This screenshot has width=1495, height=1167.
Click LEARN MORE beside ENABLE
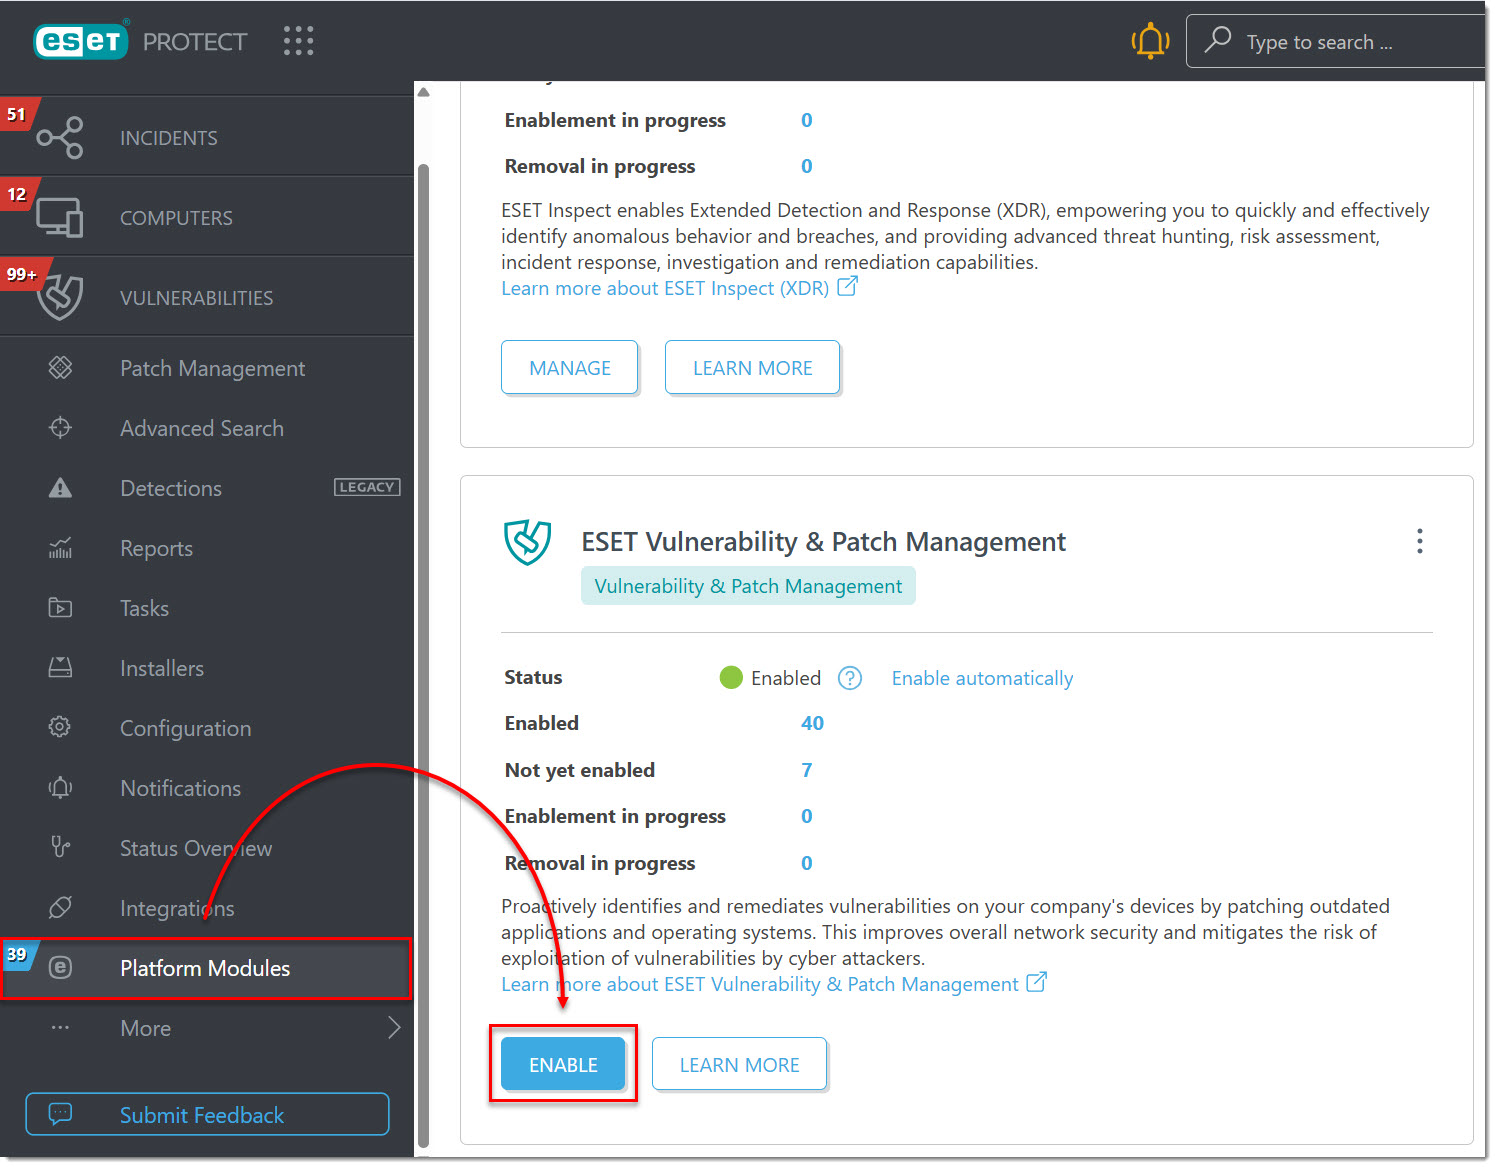(739, 1064)
